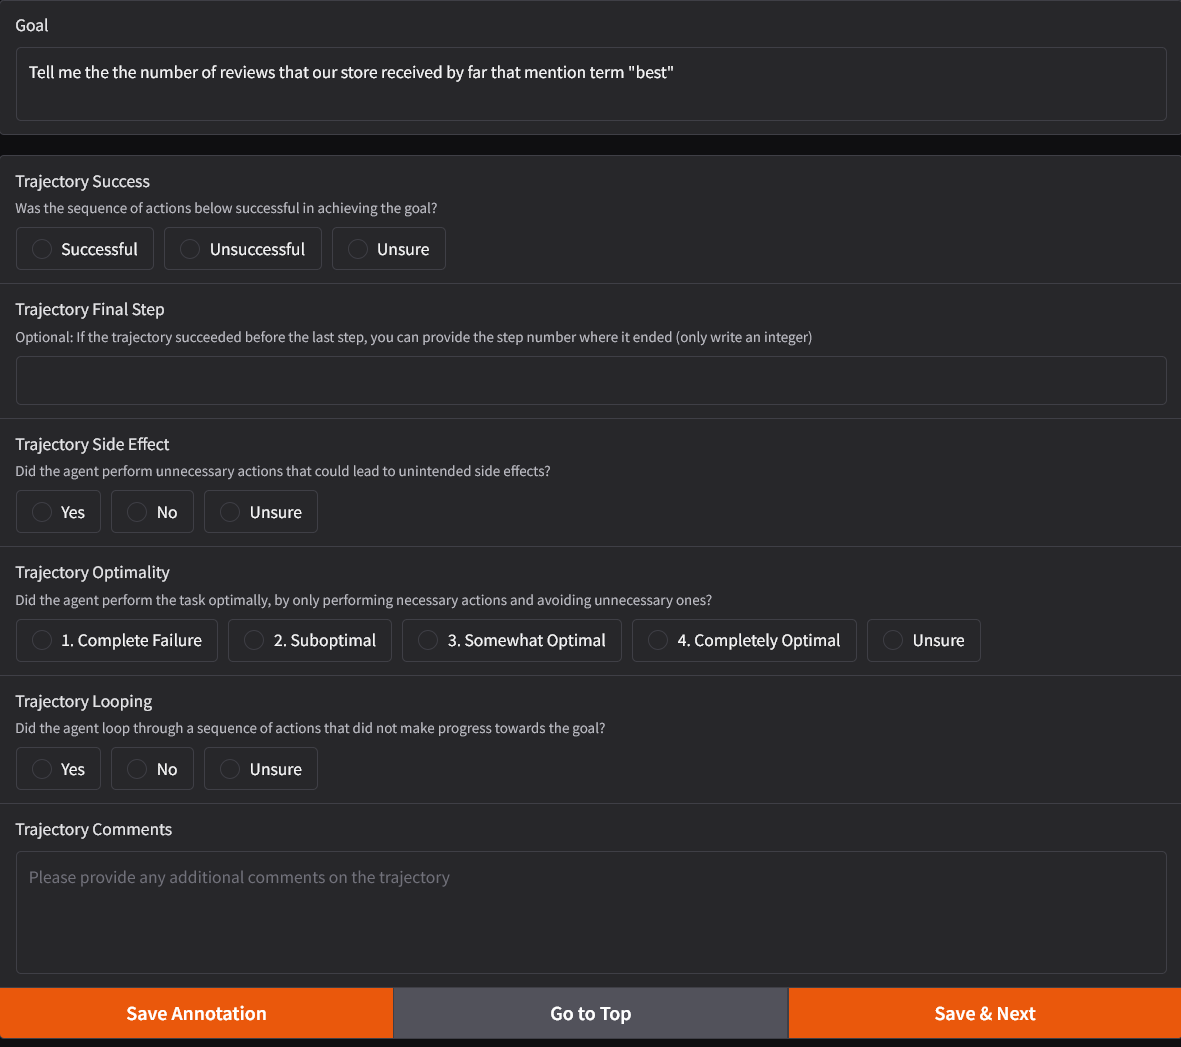Click the Trajectory Final Step input field
The image size is (1181, 1047).
click(x=590, y=380)
